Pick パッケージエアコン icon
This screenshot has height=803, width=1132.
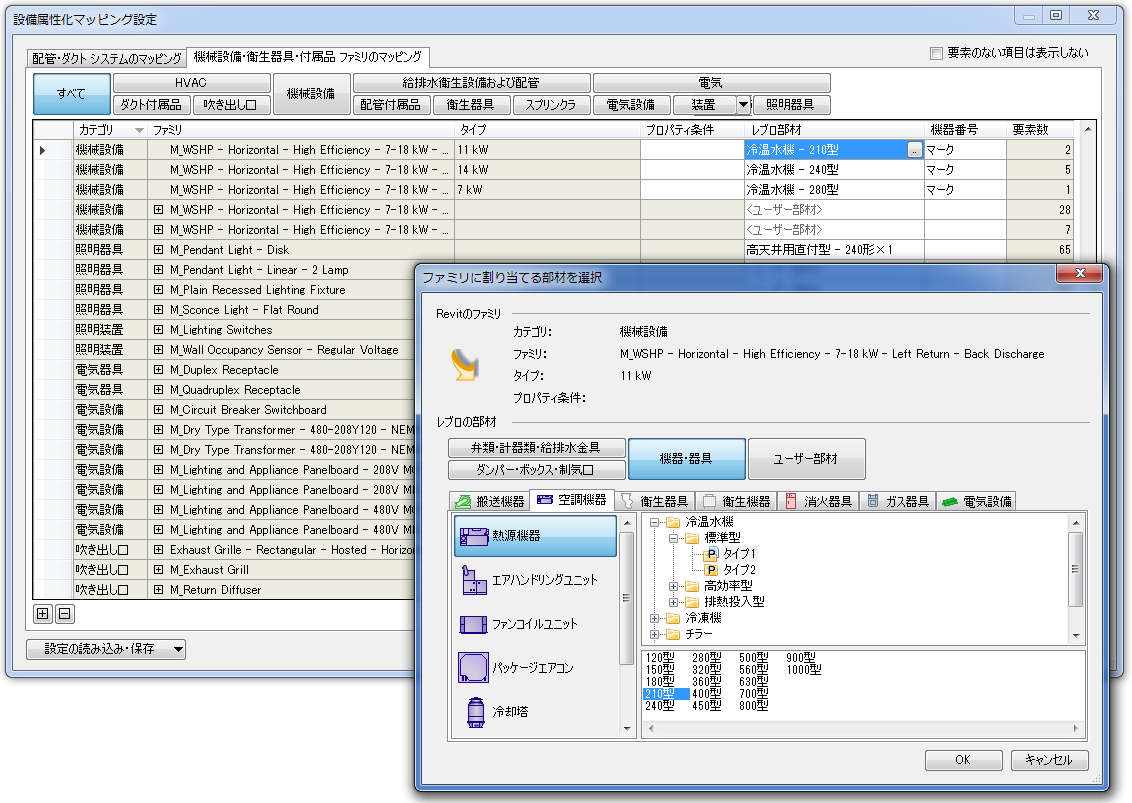coord(474,667)
